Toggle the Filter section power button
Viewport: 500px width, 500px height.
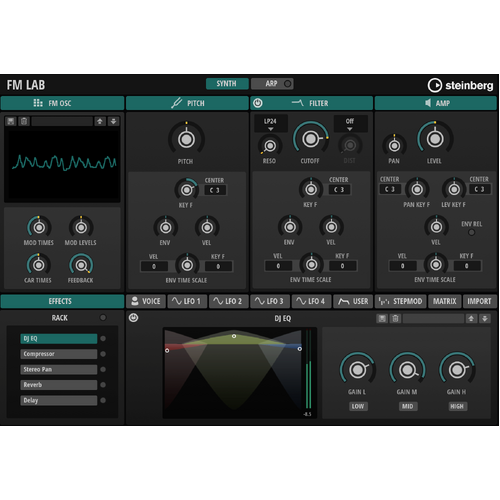pyautogui.click(x=258, y=103)
